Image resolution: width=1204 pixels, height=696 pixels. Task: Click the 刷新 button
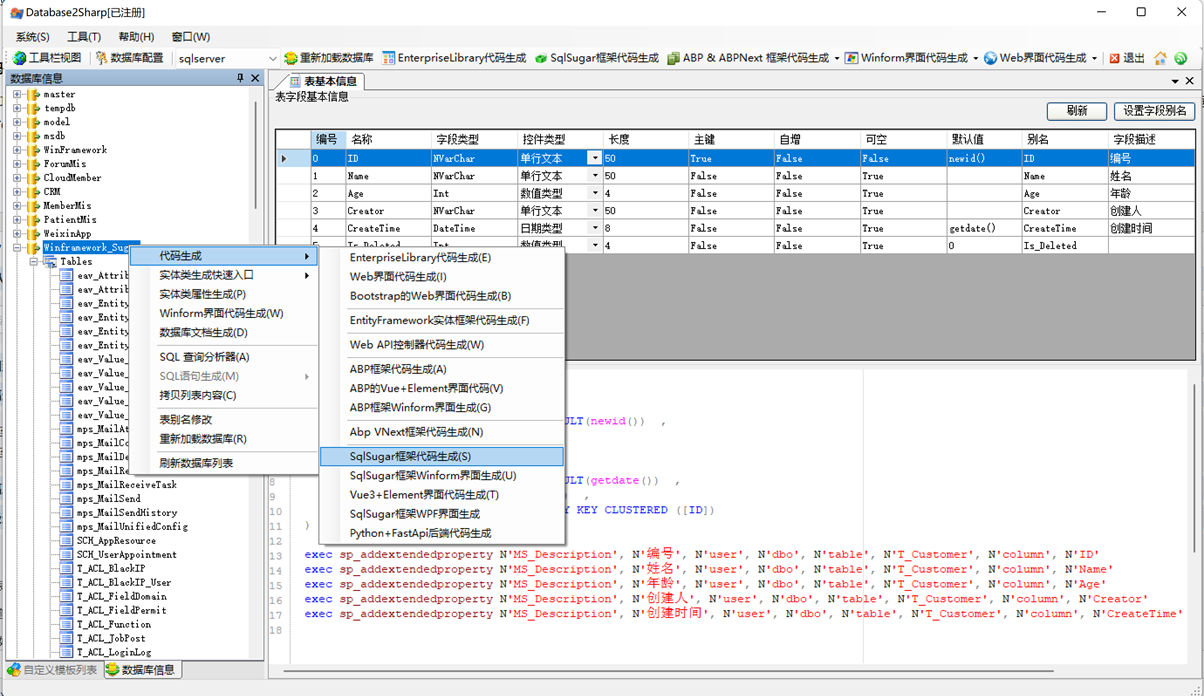tap(1076, 111)
